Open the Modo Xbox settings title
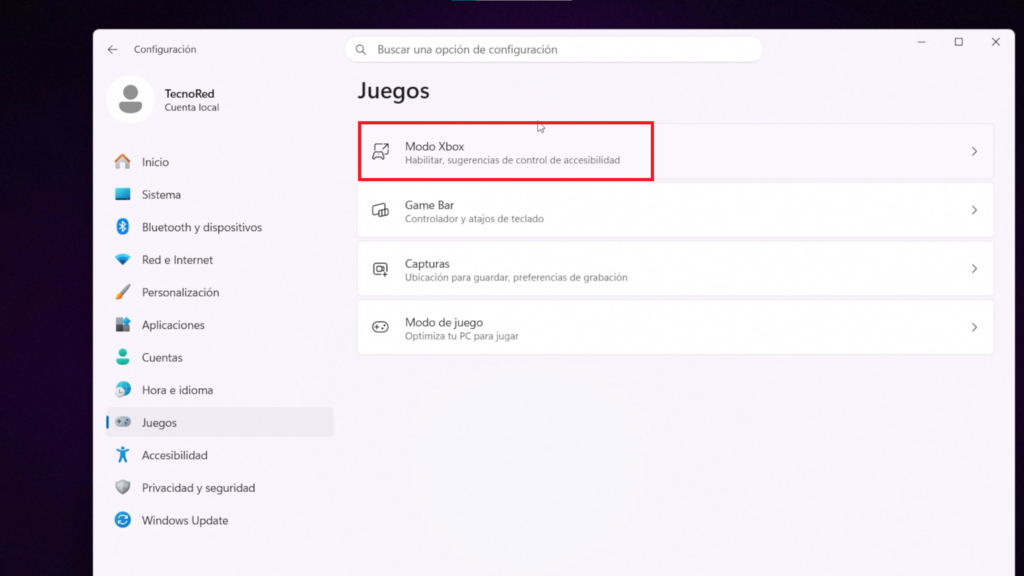This screenshot has height=576, width=1024. pyautogui.click(x=434, y=146)
